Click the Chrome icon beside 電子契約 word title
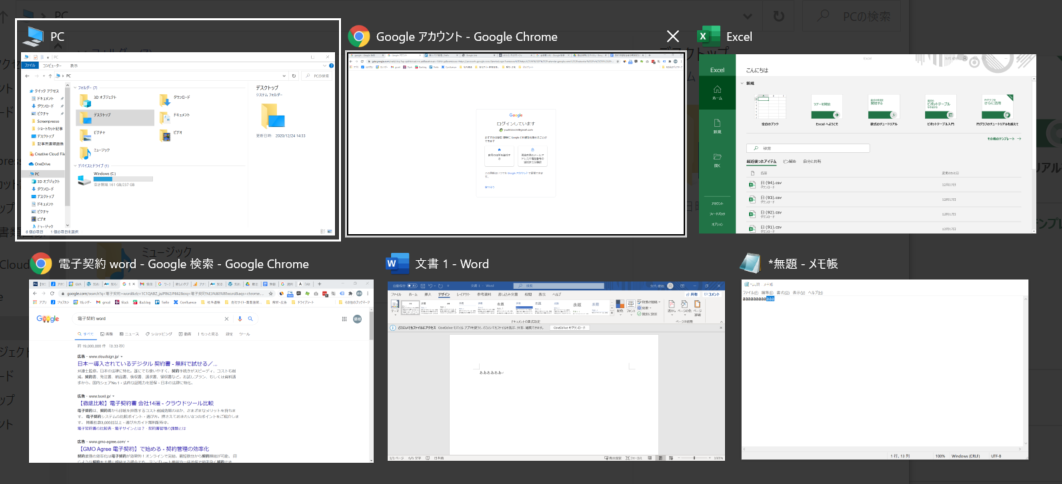 pyautogui.click(x=41, y=263)
